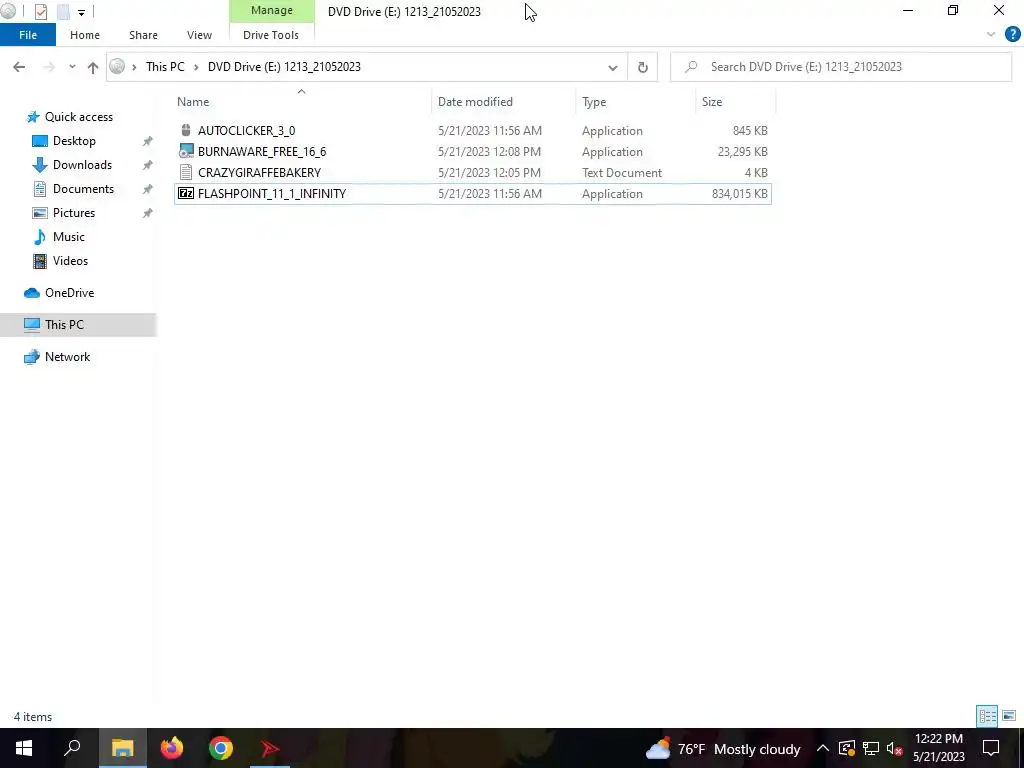
Task: Select the BURNAWARE_FREE_16_6 application icon
Action: click(186, 151)
